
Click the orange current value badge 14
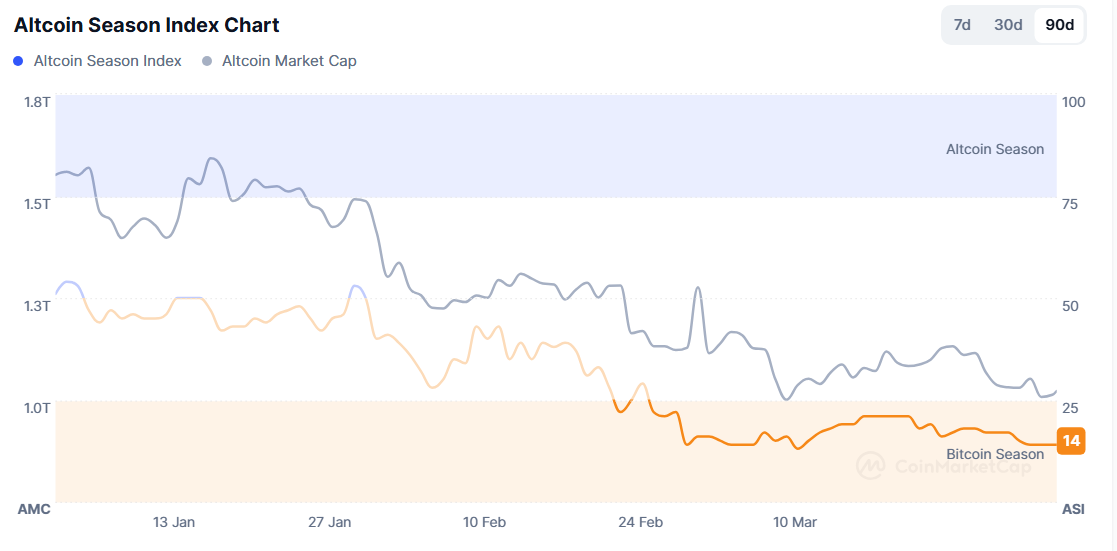[1071, 441]
